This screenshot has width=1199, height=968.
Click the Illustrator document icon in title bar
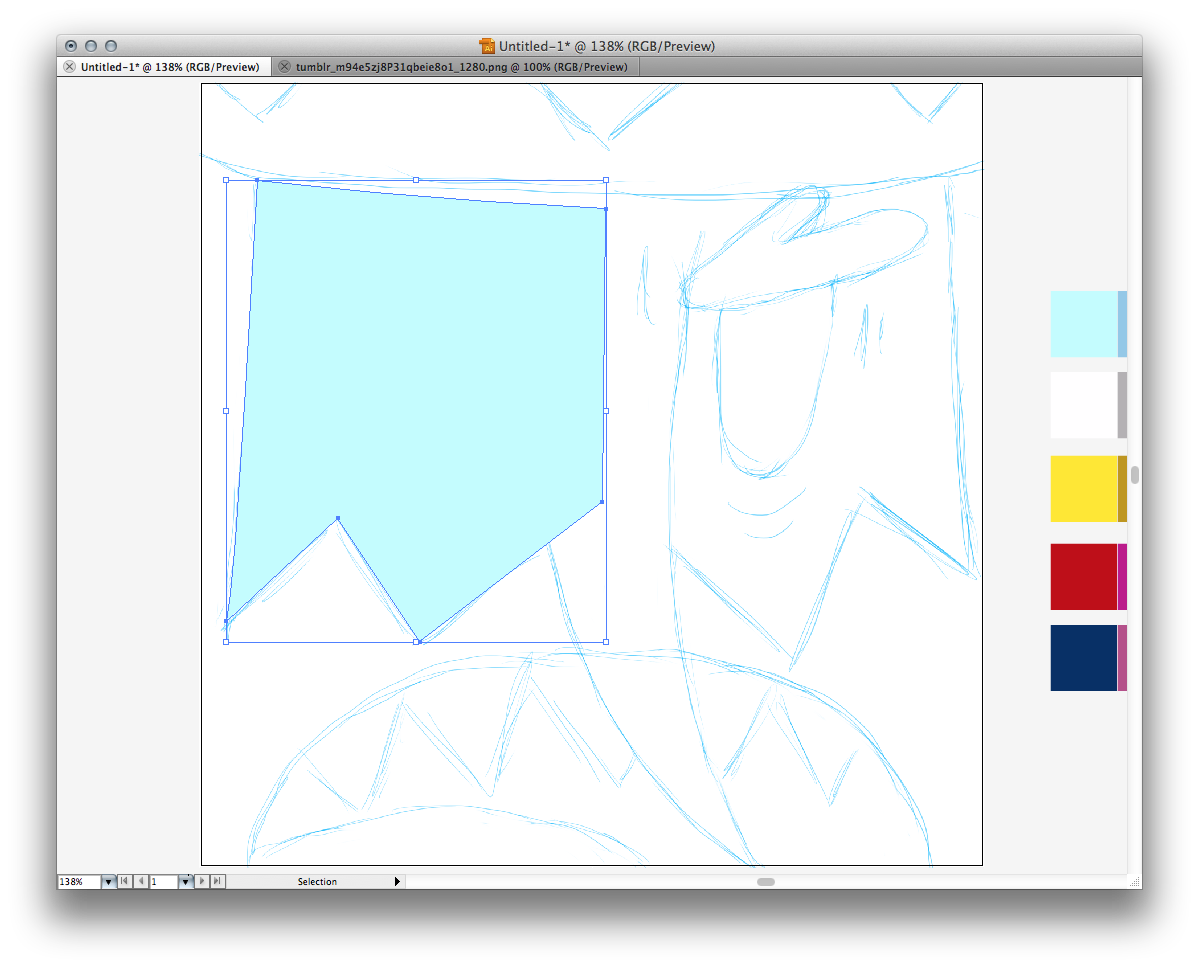[488, 46]
